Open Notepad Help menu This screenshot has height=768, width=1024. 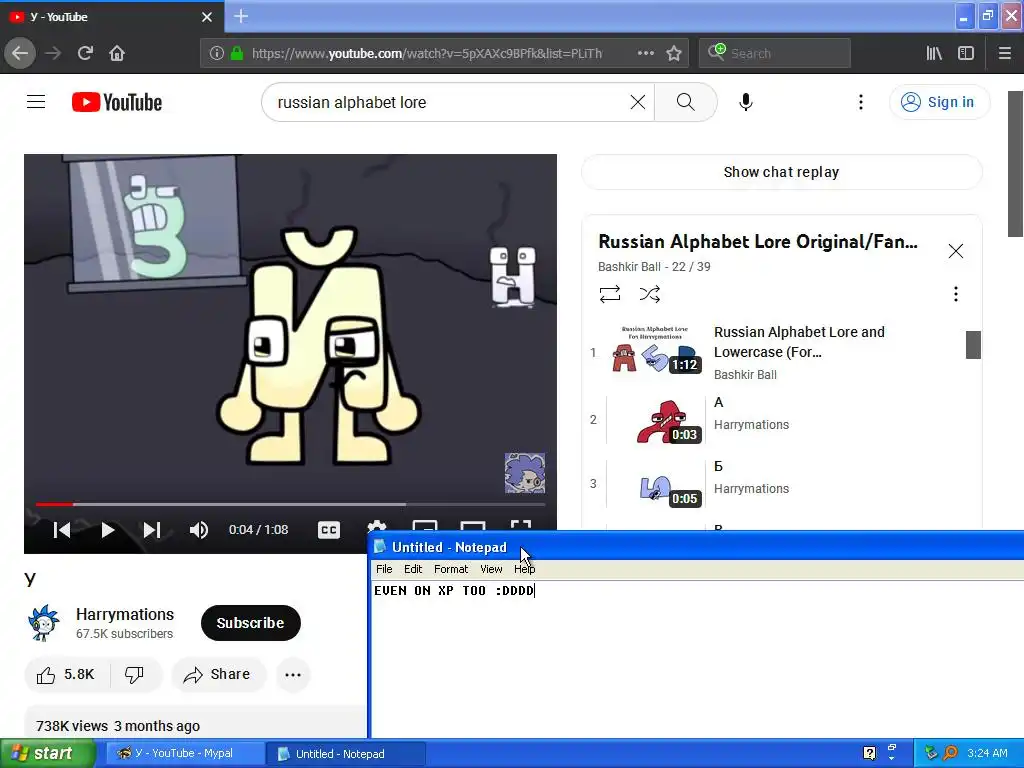pyautogui.click(x=524, y=569)
